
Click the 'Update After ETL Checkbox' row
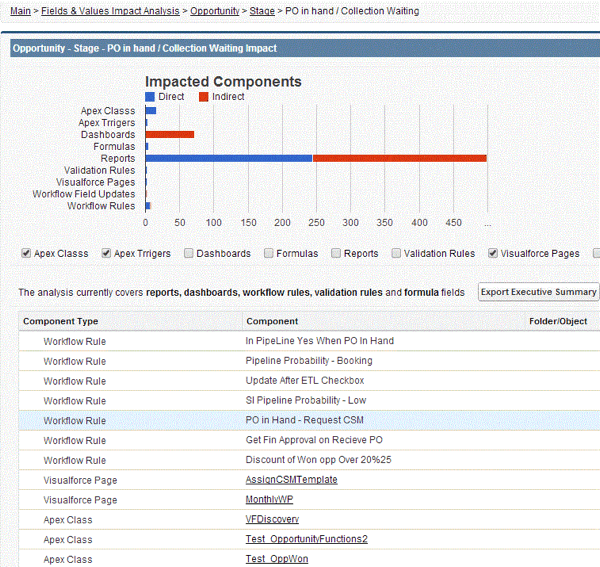point(309,381)
